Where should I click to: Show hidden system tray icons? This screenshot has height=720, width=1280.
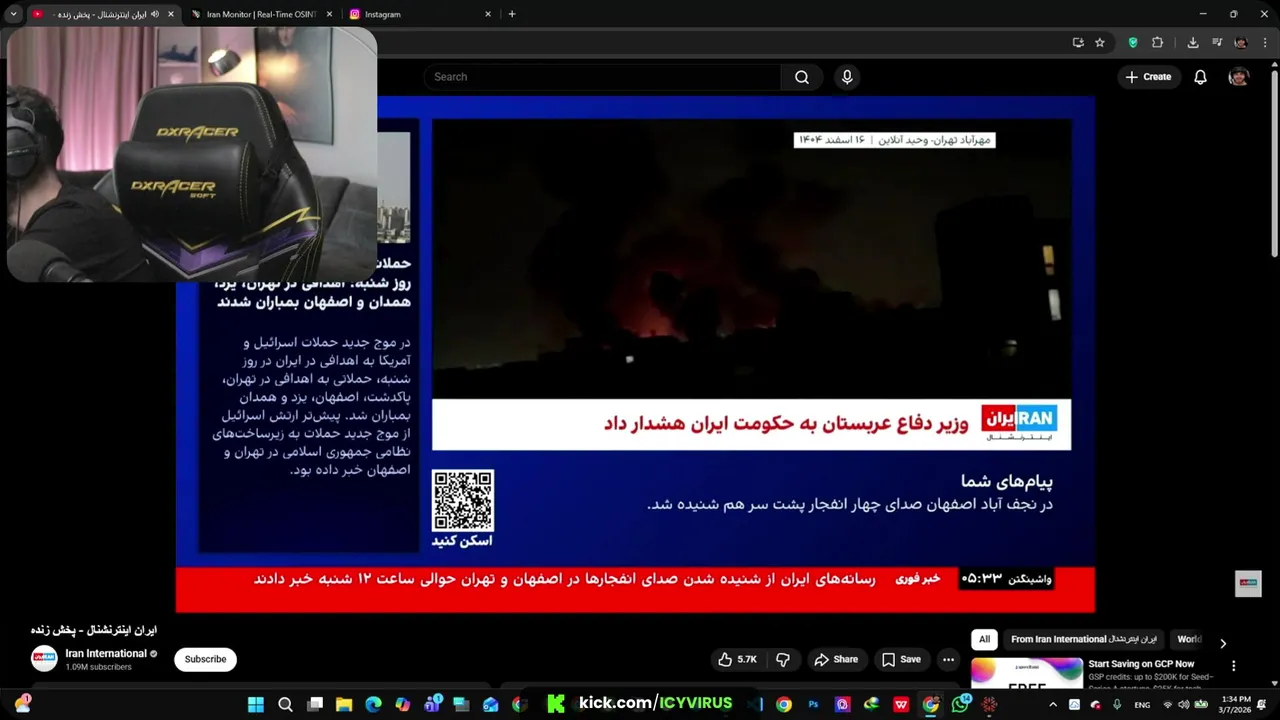click(x=1053, y=705)
